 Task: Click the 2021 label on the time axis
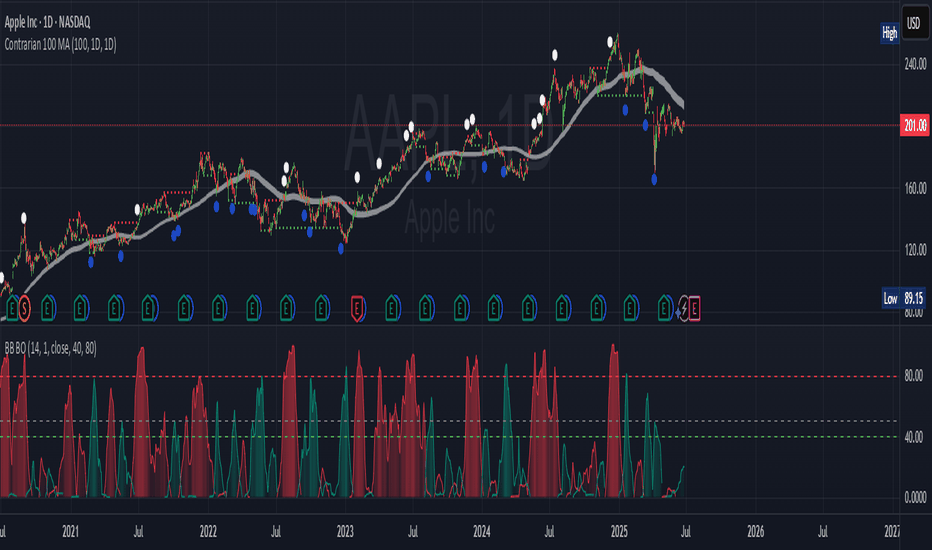71,532
